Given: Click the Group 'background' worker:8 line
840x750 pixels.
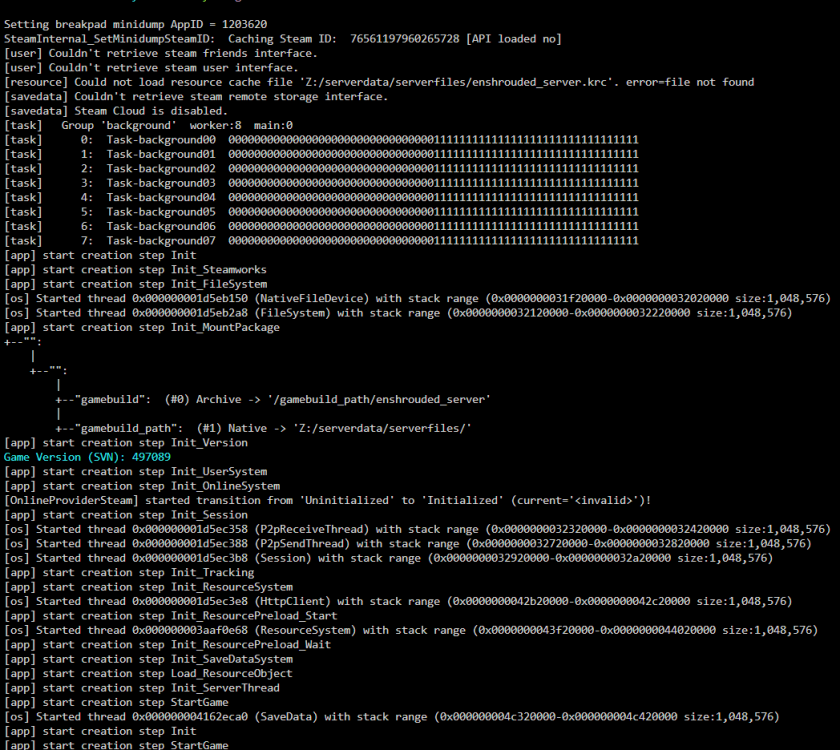Looking at the screenshot, I should coord(148,125).
